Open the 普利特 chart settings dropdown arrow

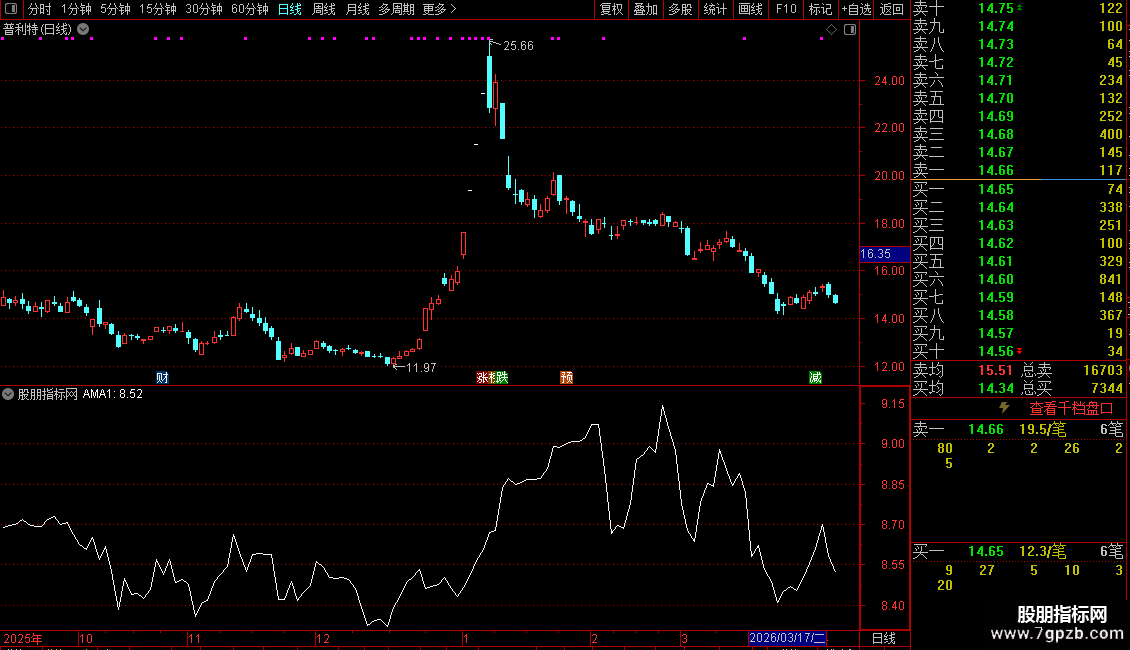tap(84, 29)
